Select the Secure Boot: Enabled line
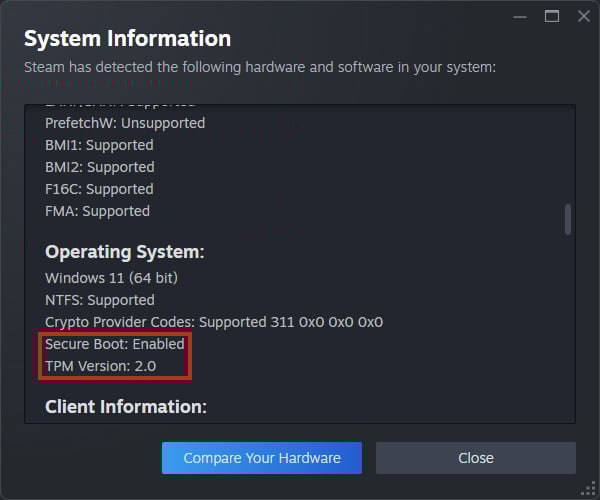The height and width of the screenshot is (500, 600). 115,344
